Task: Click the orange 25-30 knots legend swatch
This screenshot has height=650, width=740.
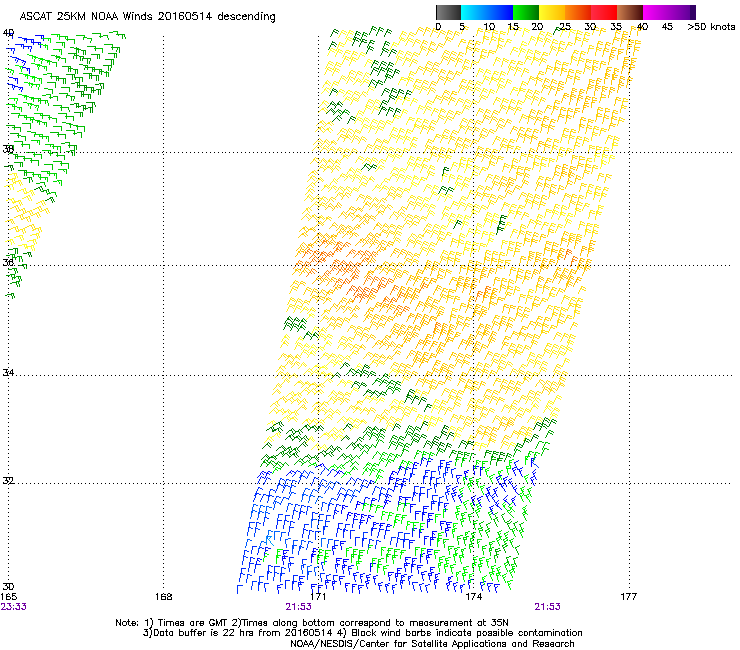Action: (578, 12)
